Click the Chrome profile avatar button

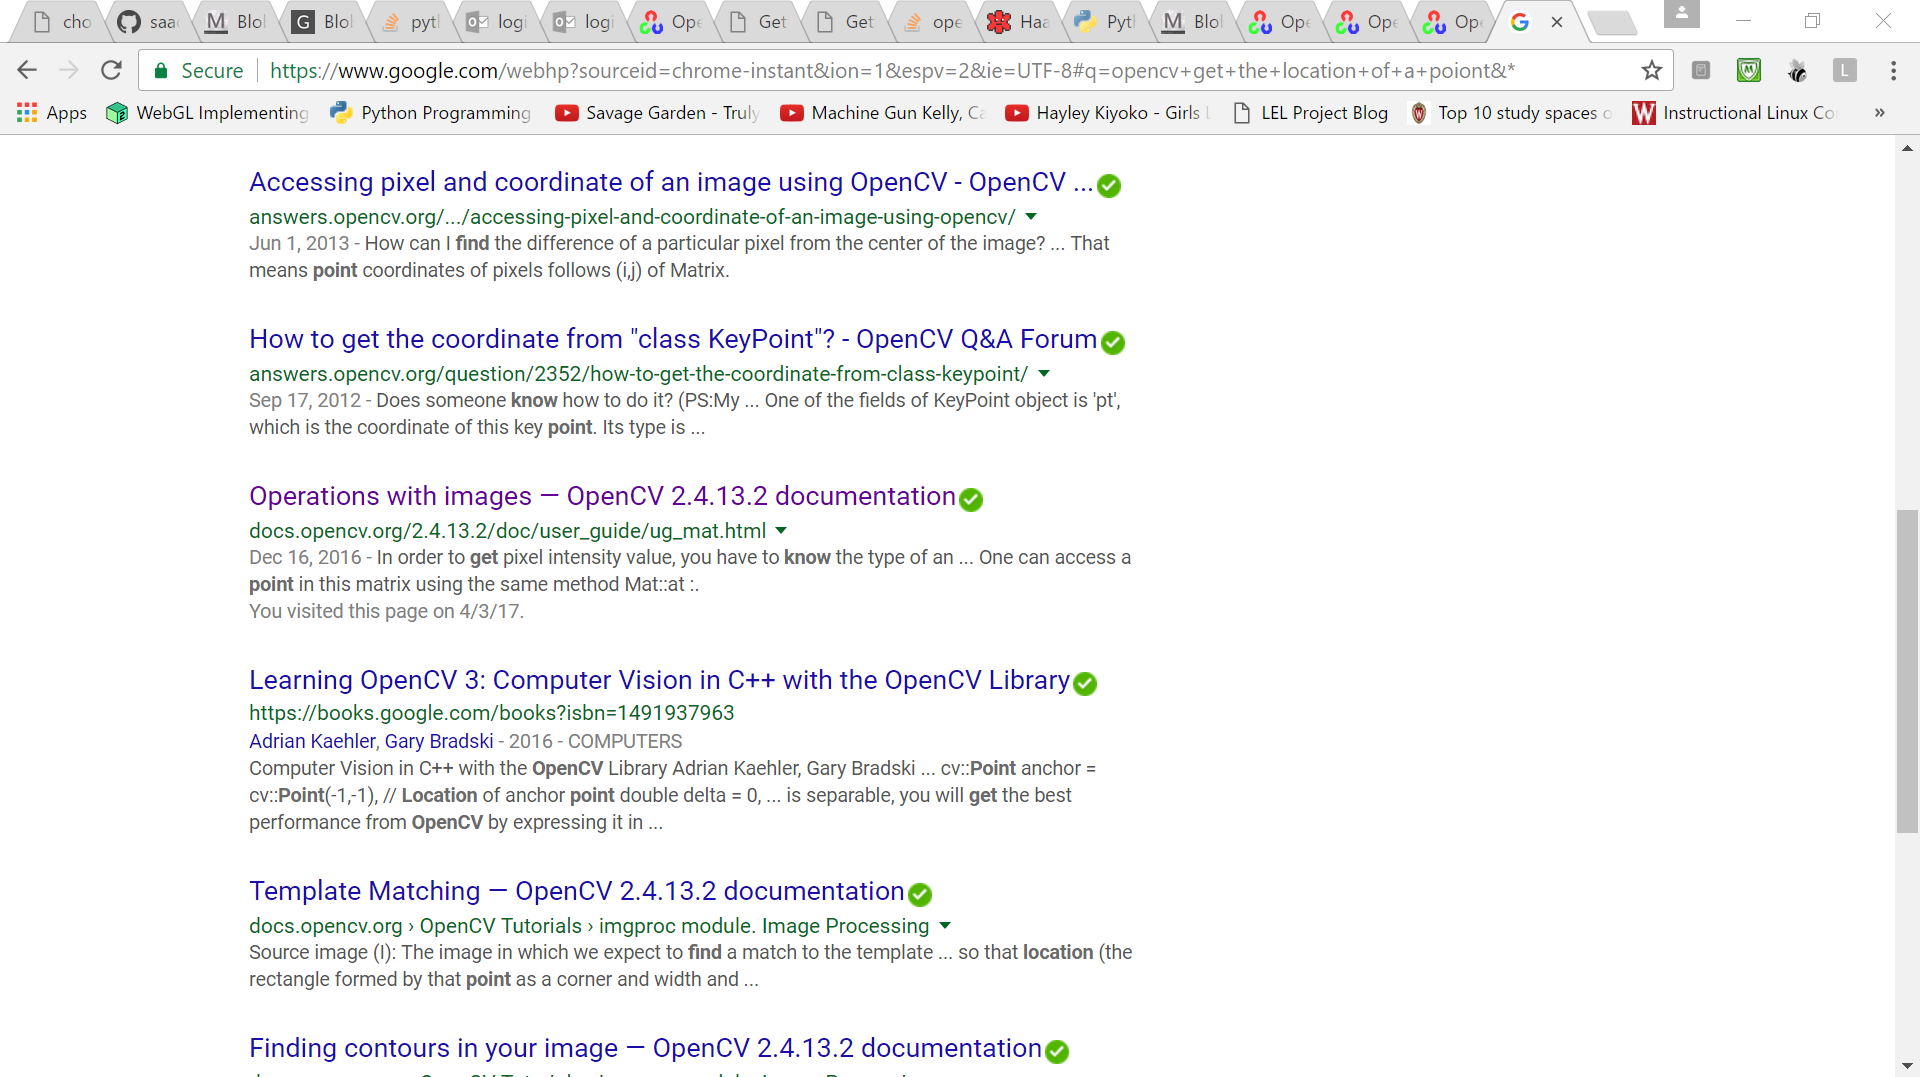click(1681, 14)
